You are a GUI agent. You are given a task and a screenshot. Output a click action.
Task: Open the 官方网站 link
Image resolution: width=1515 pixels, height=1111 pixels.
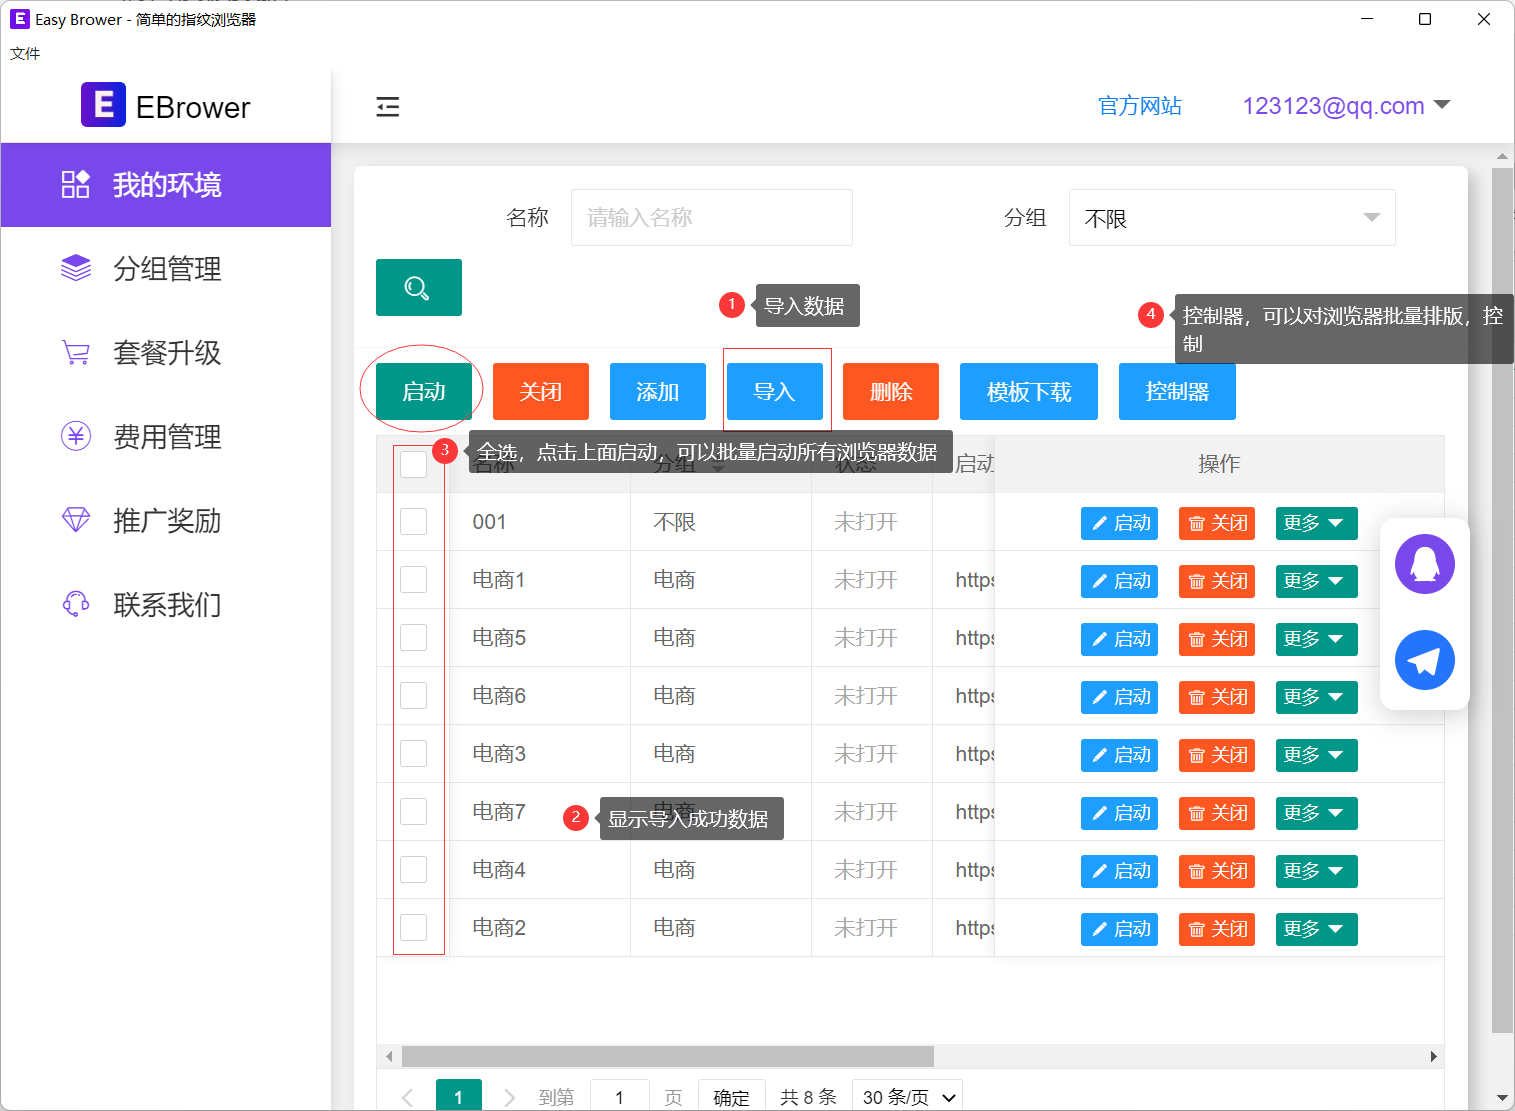click(x=1139, y=106)
